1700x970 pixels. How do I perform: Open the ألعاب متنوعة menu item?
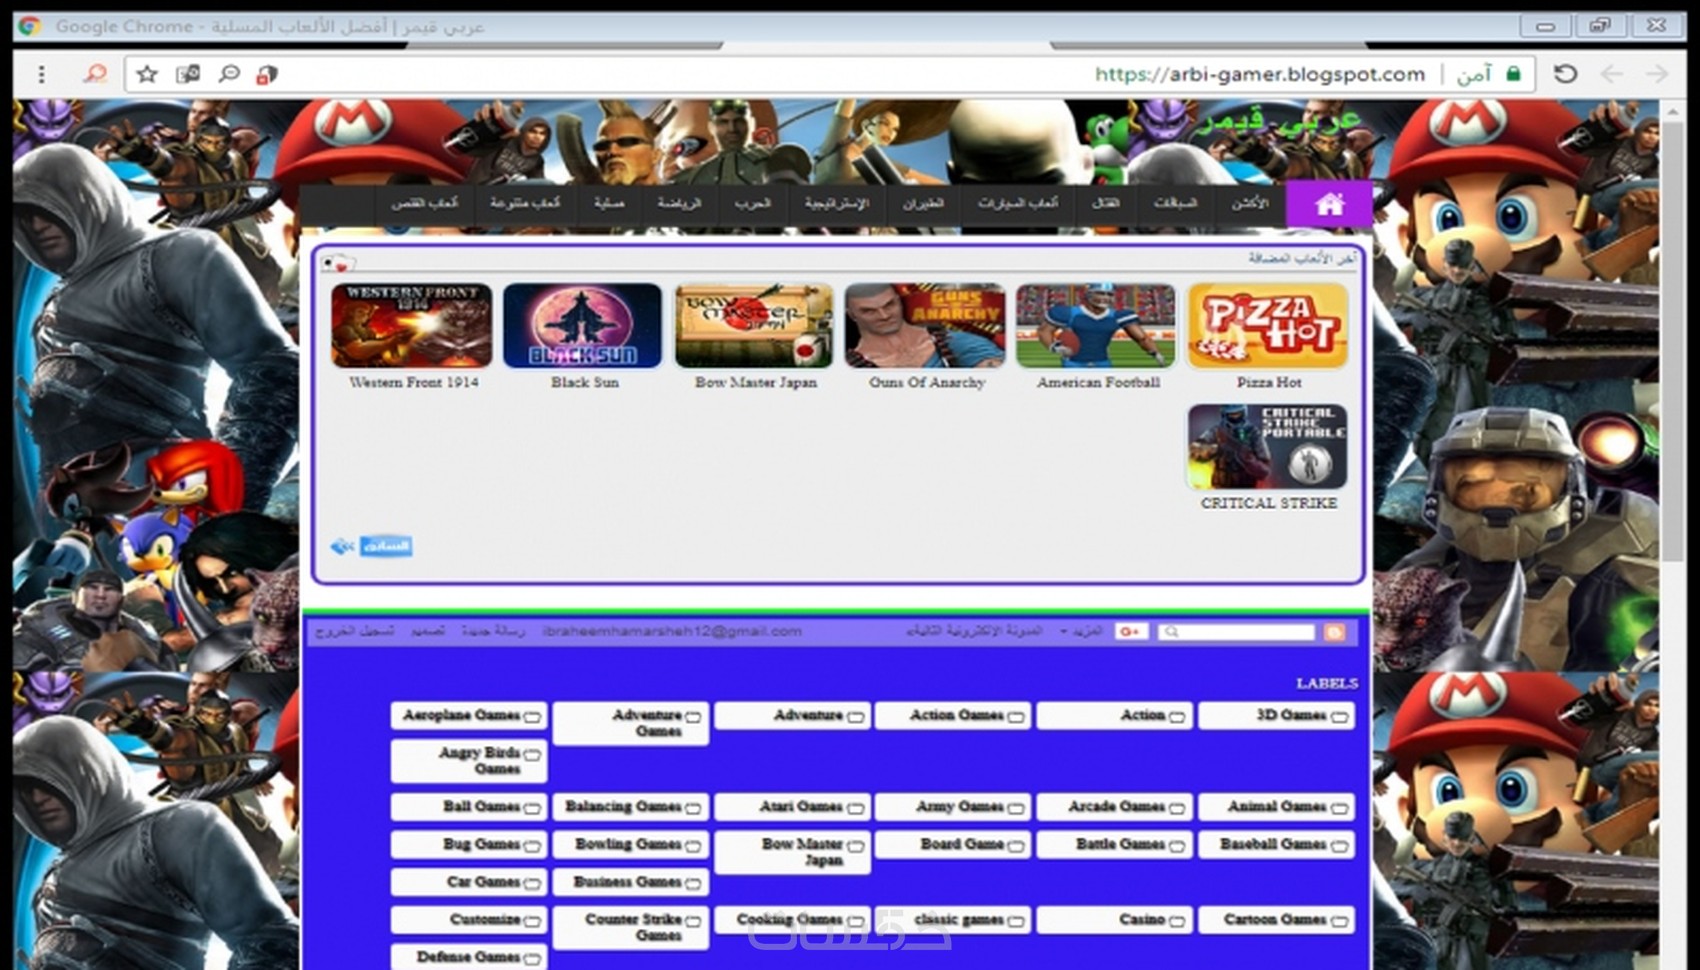click(x=525, y=204)
